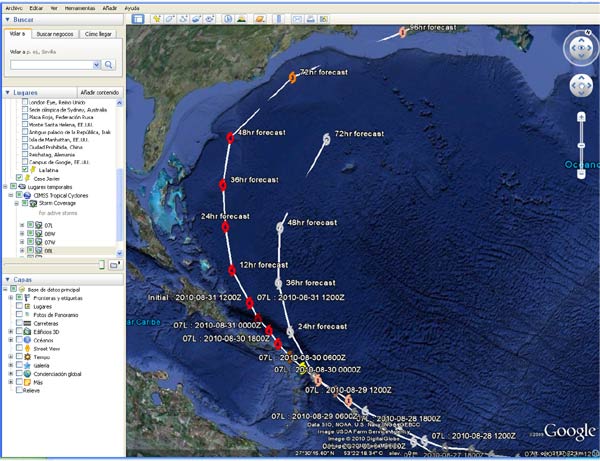Open the Archivo menu
The width and height of the screenshot is (600, 461).
[x=13, y=8]
